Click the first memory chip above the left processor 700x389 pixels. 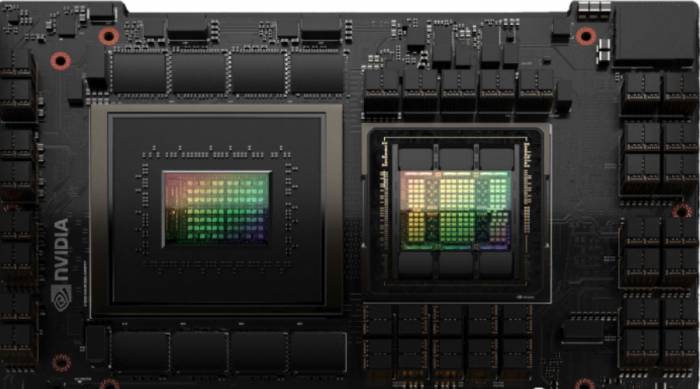(139, 73)
